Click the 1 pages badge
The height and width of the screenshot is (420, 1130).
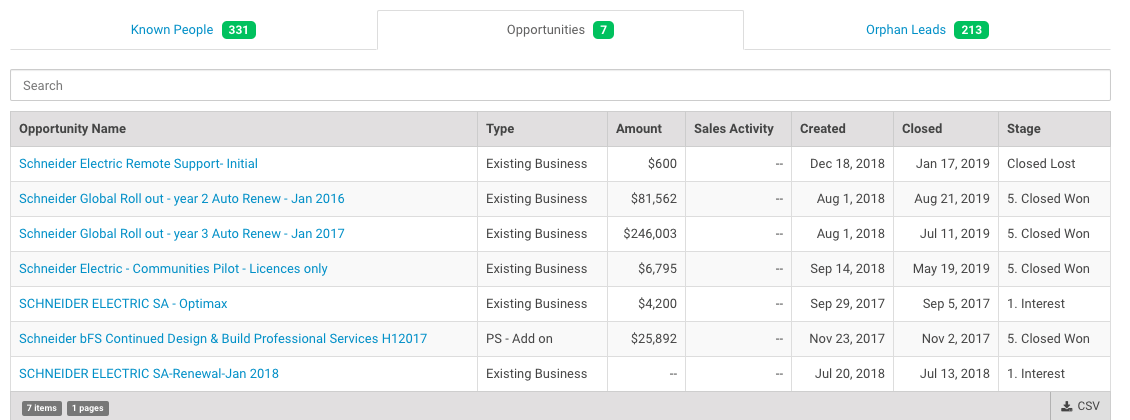click(x=88, y=408)
